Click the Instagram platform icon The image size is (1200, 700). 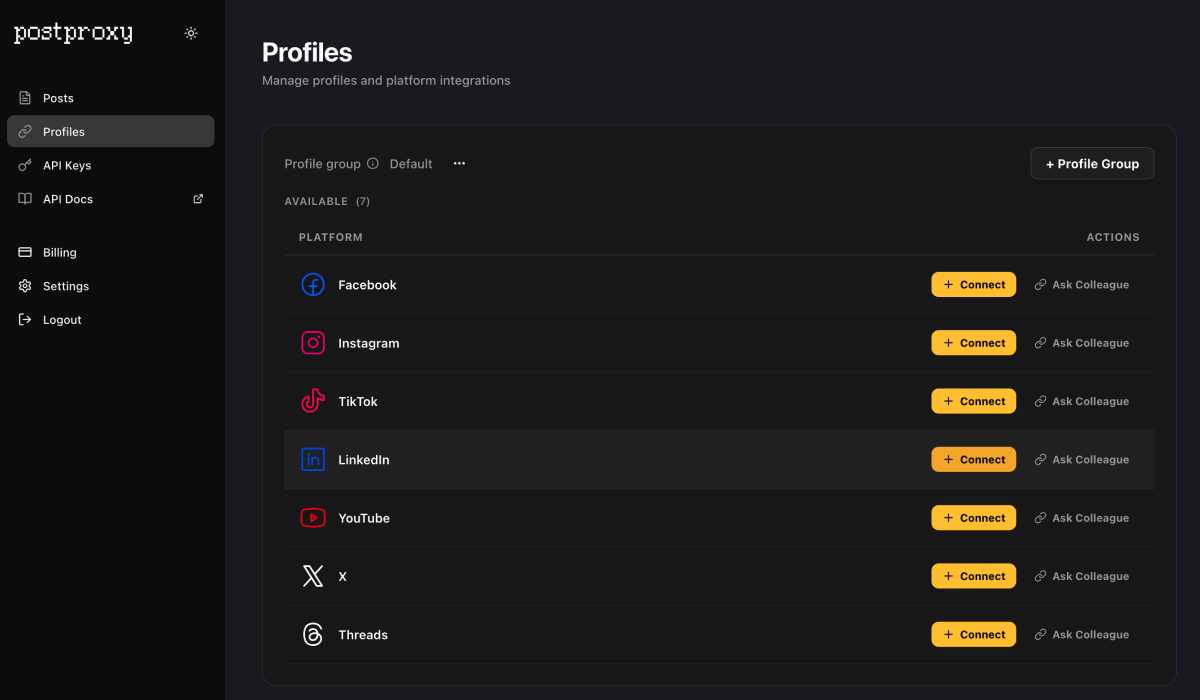pos(313,342)
